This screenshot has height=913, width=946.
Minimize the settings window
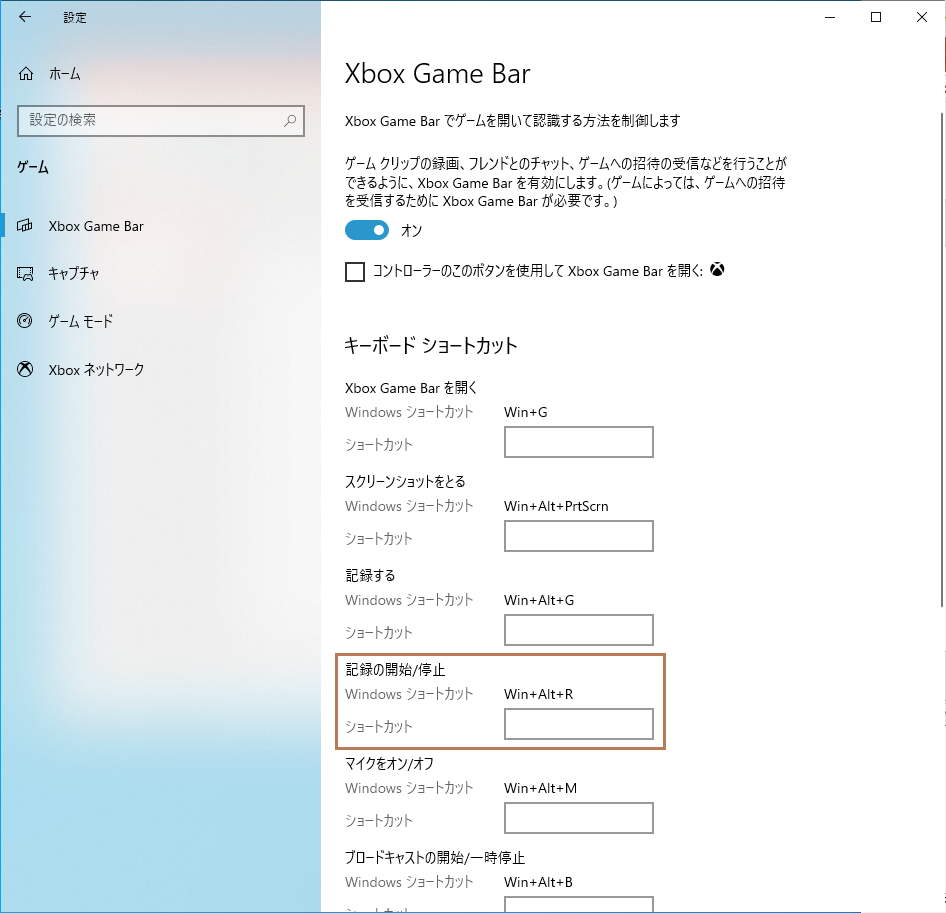click(830, 17)
